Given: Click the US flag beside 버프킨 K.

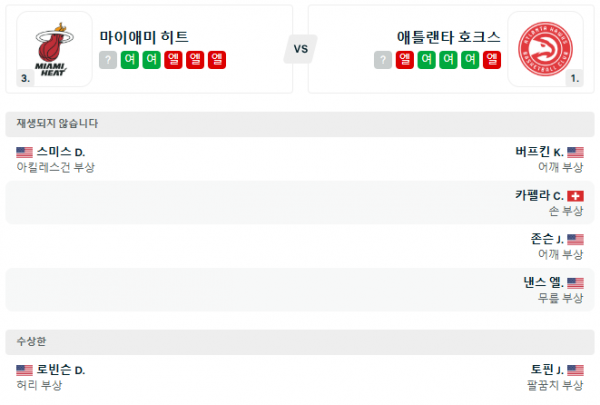Looking at the screenshot, I should click(575, 152).
